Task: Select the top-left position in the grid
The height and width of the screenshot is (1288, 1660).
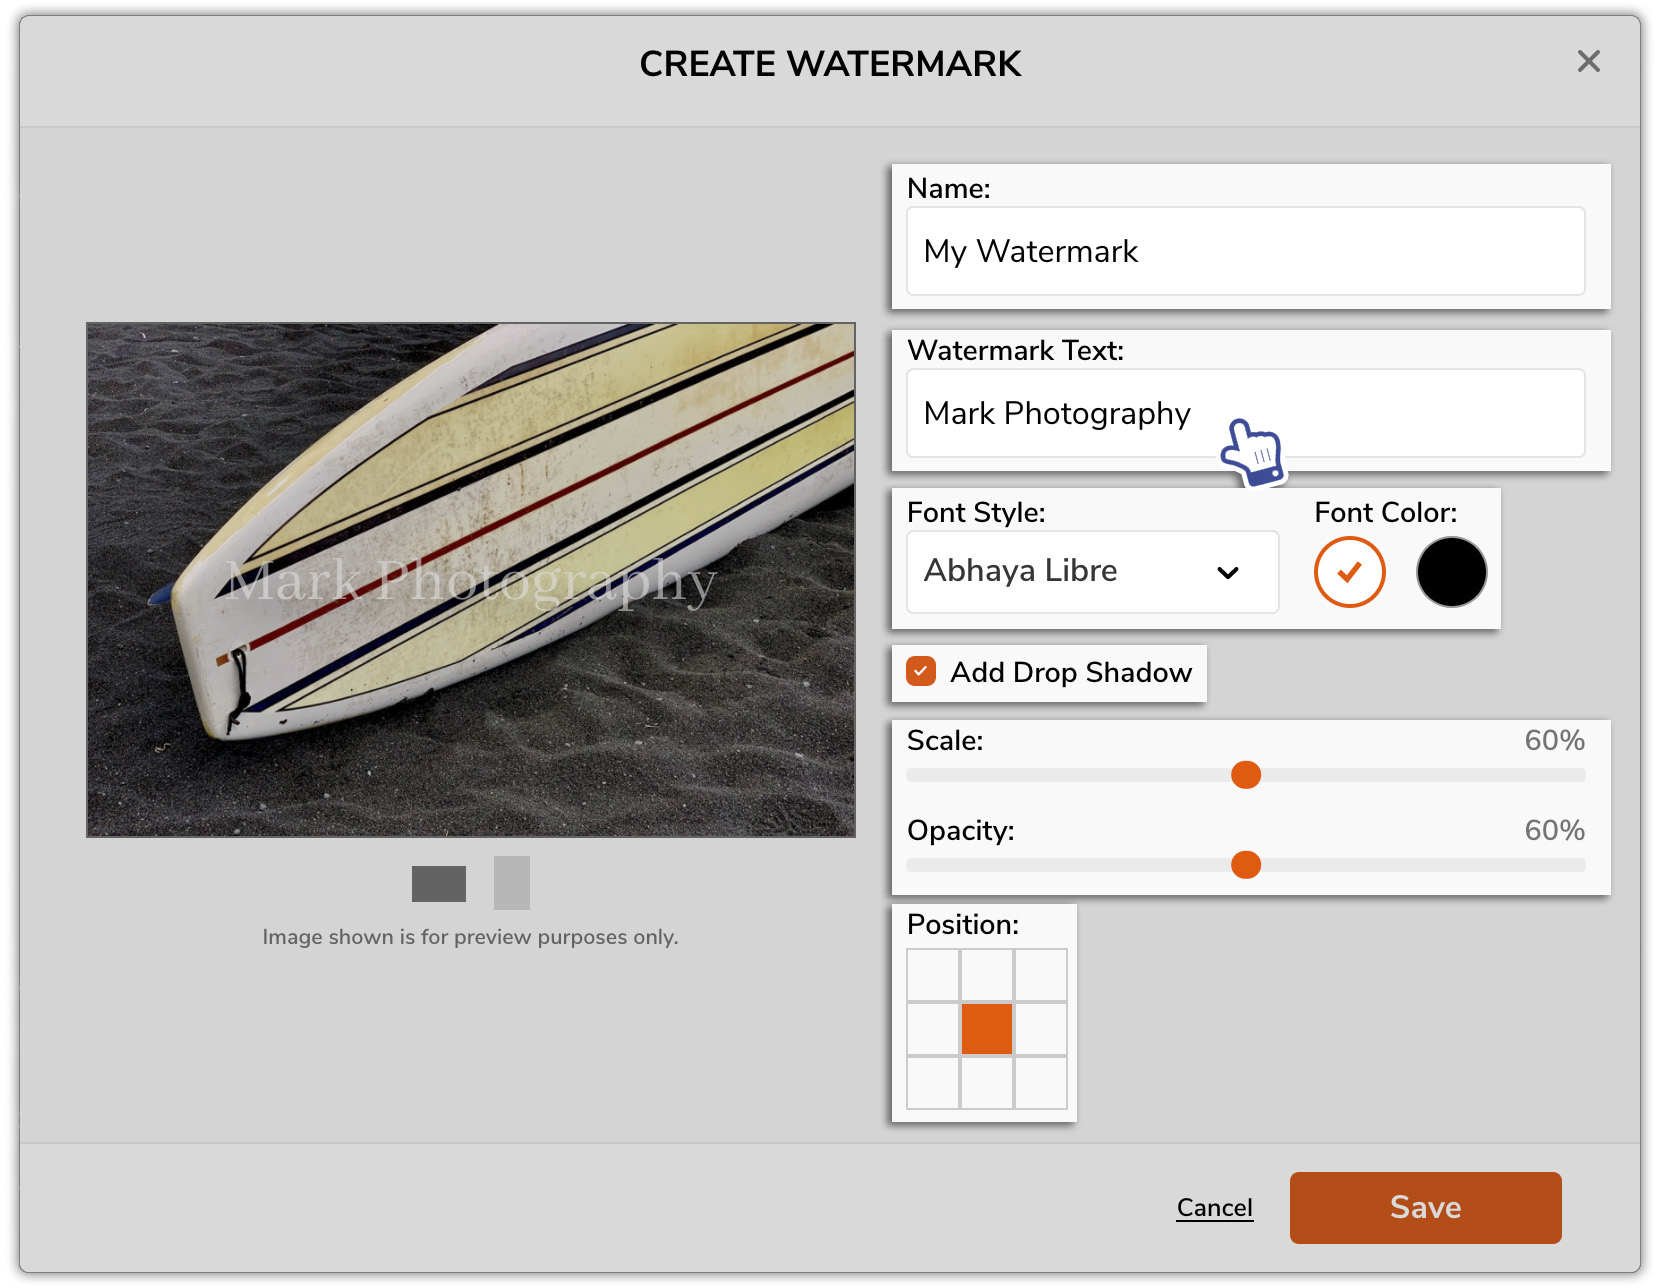Action: point(933,975)
